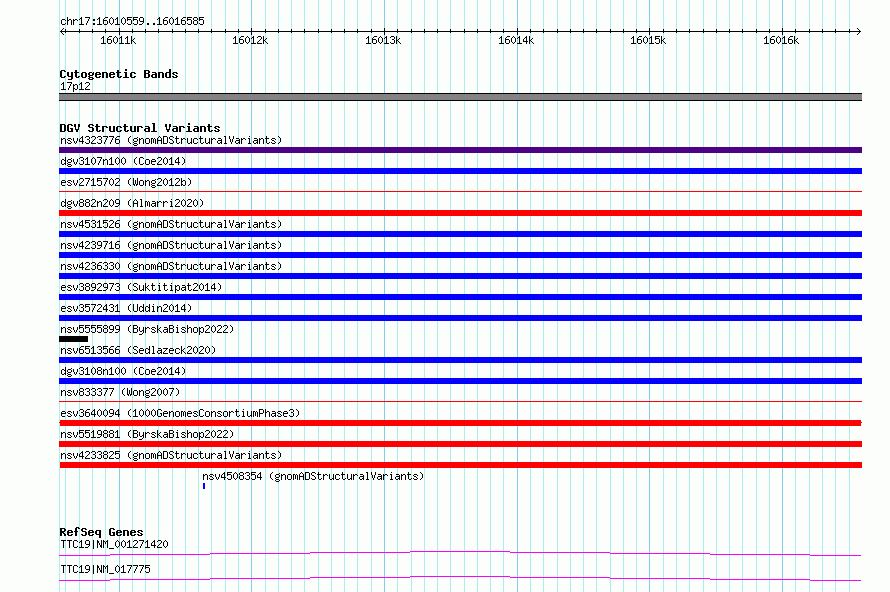This screenshot has height=592, width=890.
Task: Open nsv6513566 (Sedlazeck2020) variant label
Action: (138, 350)
